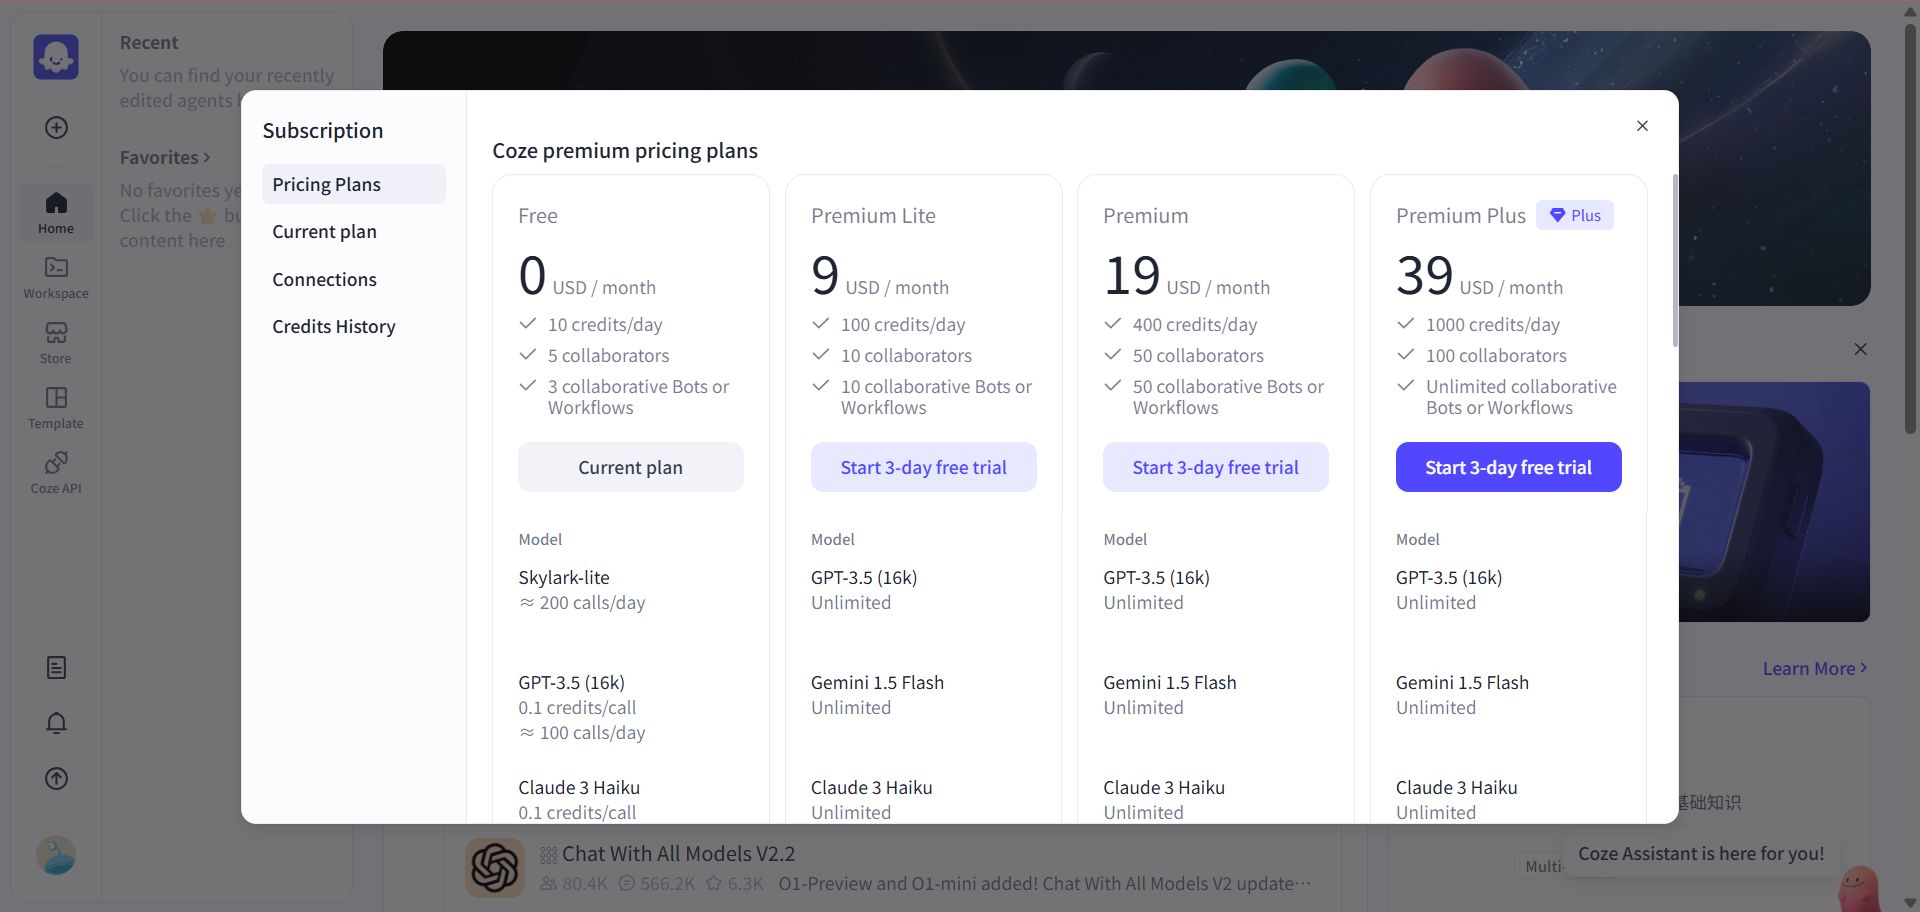
Task: Start Premium Lite 3-day free trial
Action: click(923, 467)
